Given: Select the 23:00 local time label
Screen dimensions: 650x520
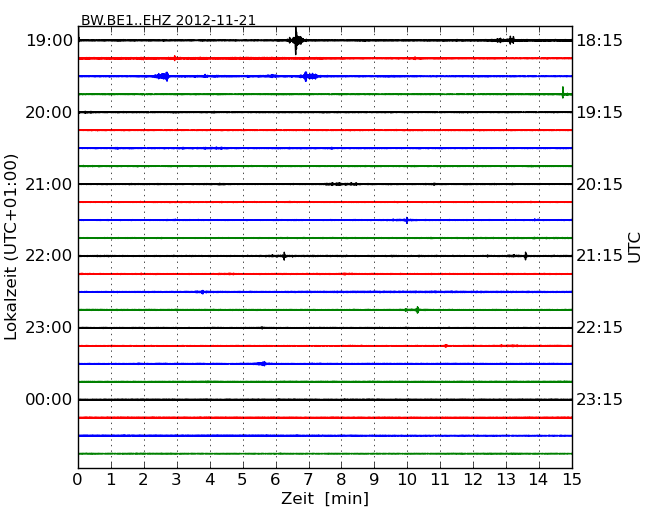Looking at the screenshot, I should (49, 328).
